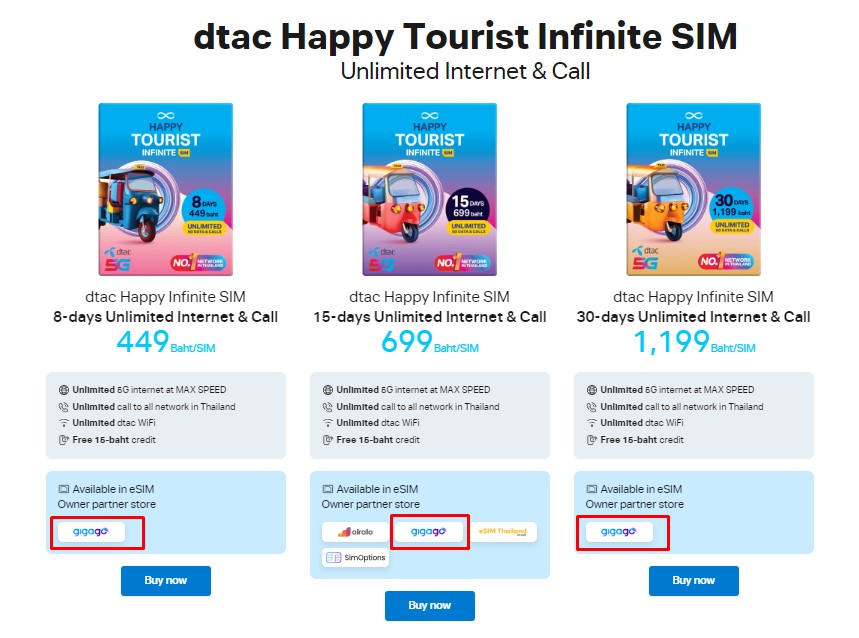Click the 15-days Unlimited Internet & Call title
Viewport: 859px width, 638px height.
point(430,317)
